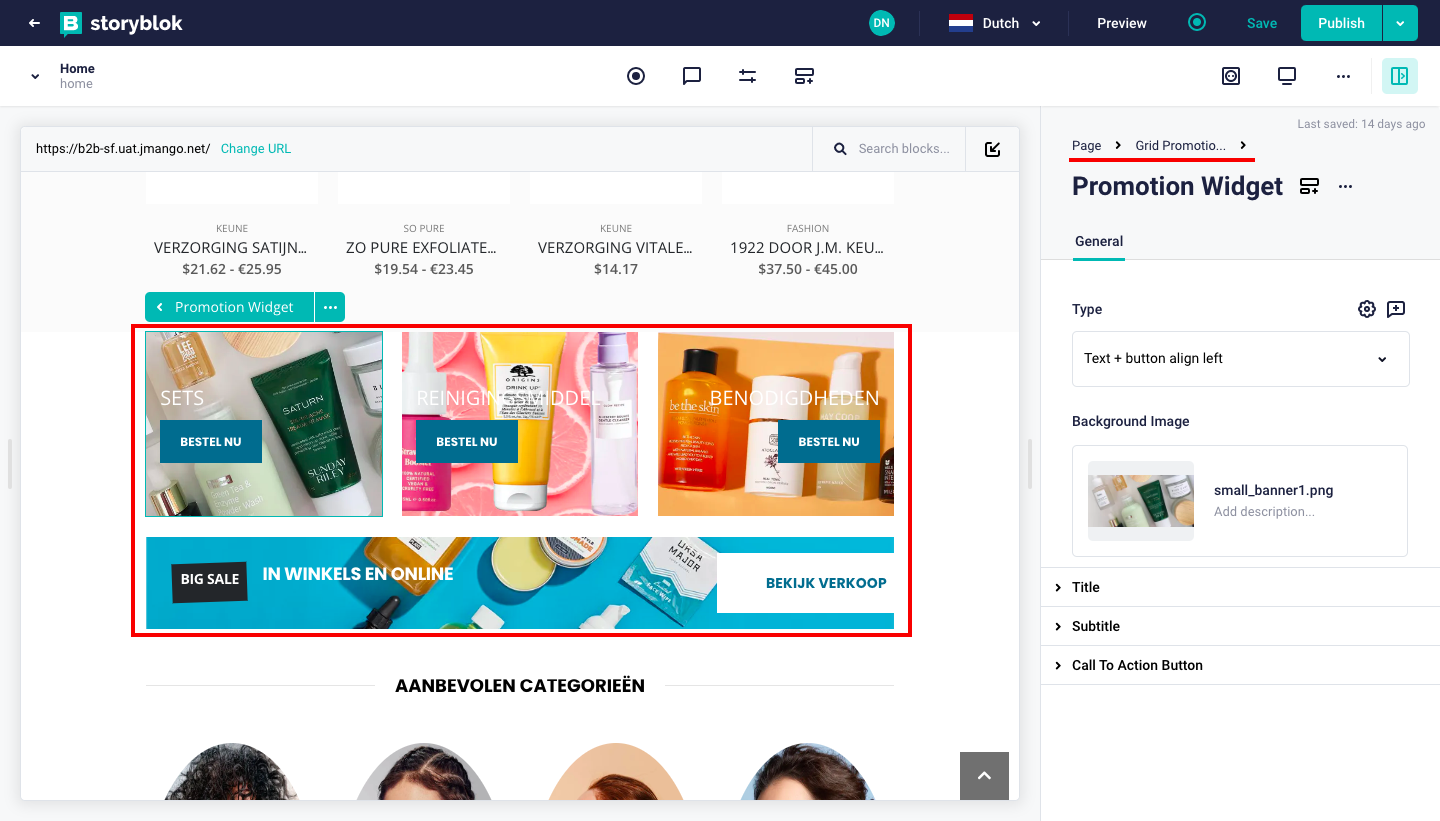Expand the Call To Action Button section
1440x821 pixels.
(x=1137, y=665)
